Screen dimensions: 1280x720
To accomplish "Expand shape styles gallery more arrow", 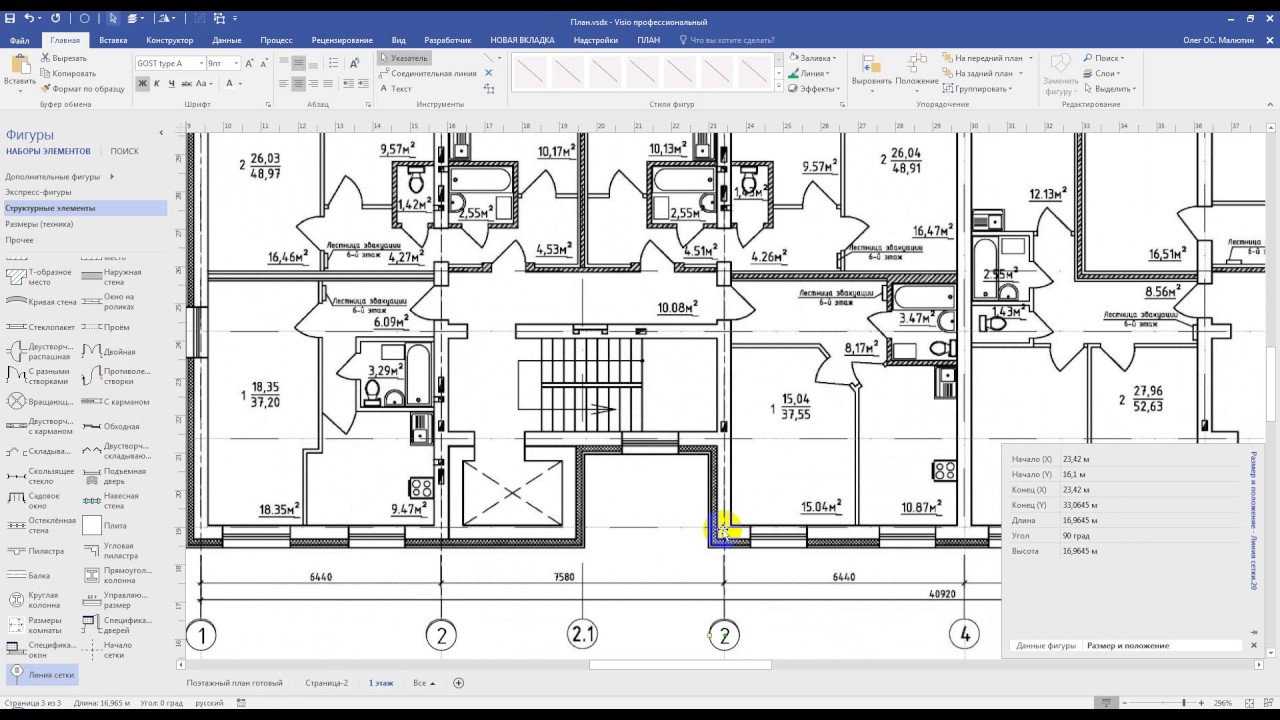I will (778, 88).
